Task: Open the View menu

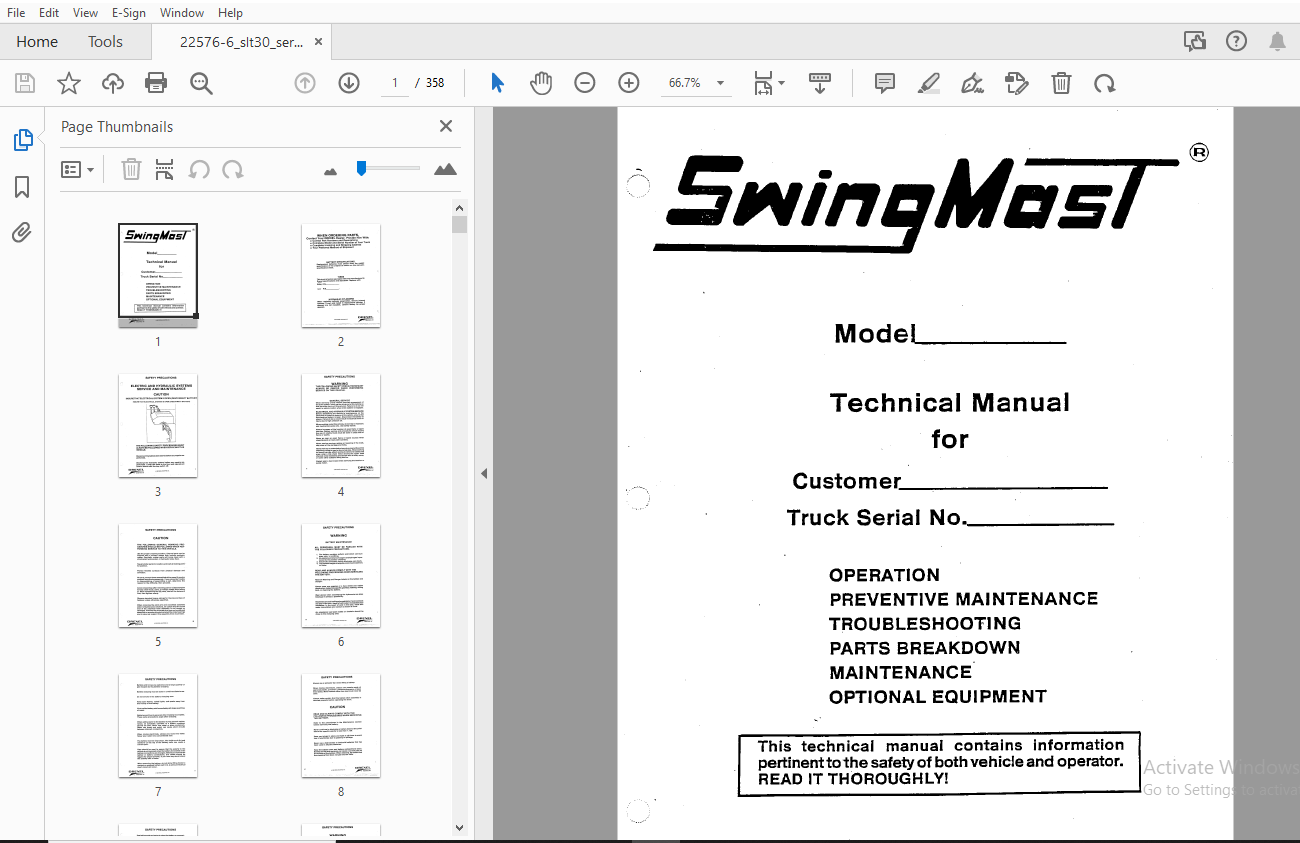Action: (x=86, y=13)
